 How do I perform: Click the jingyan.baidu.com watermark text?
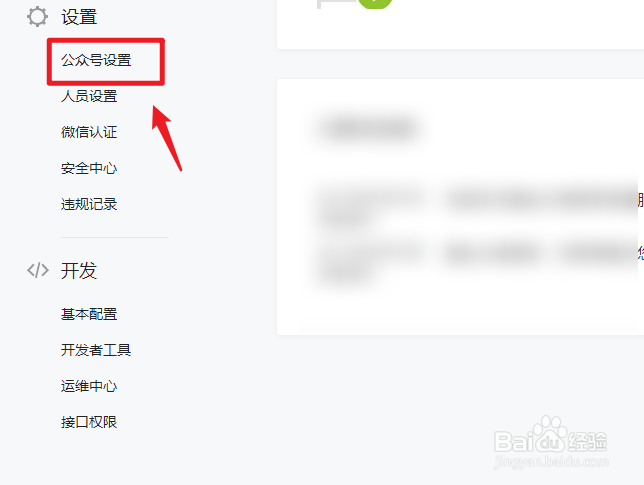tap(551, 462)
